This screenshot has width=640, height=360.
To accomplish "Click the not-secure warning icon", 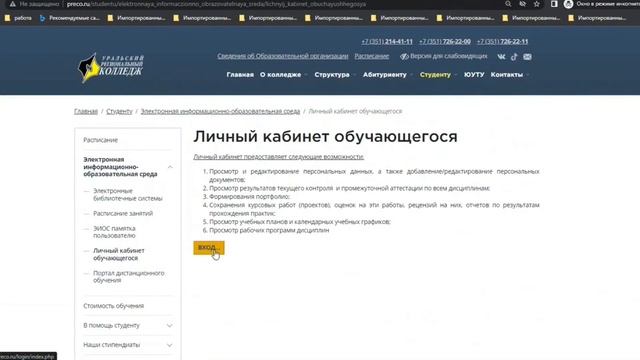I will (13, 4).
